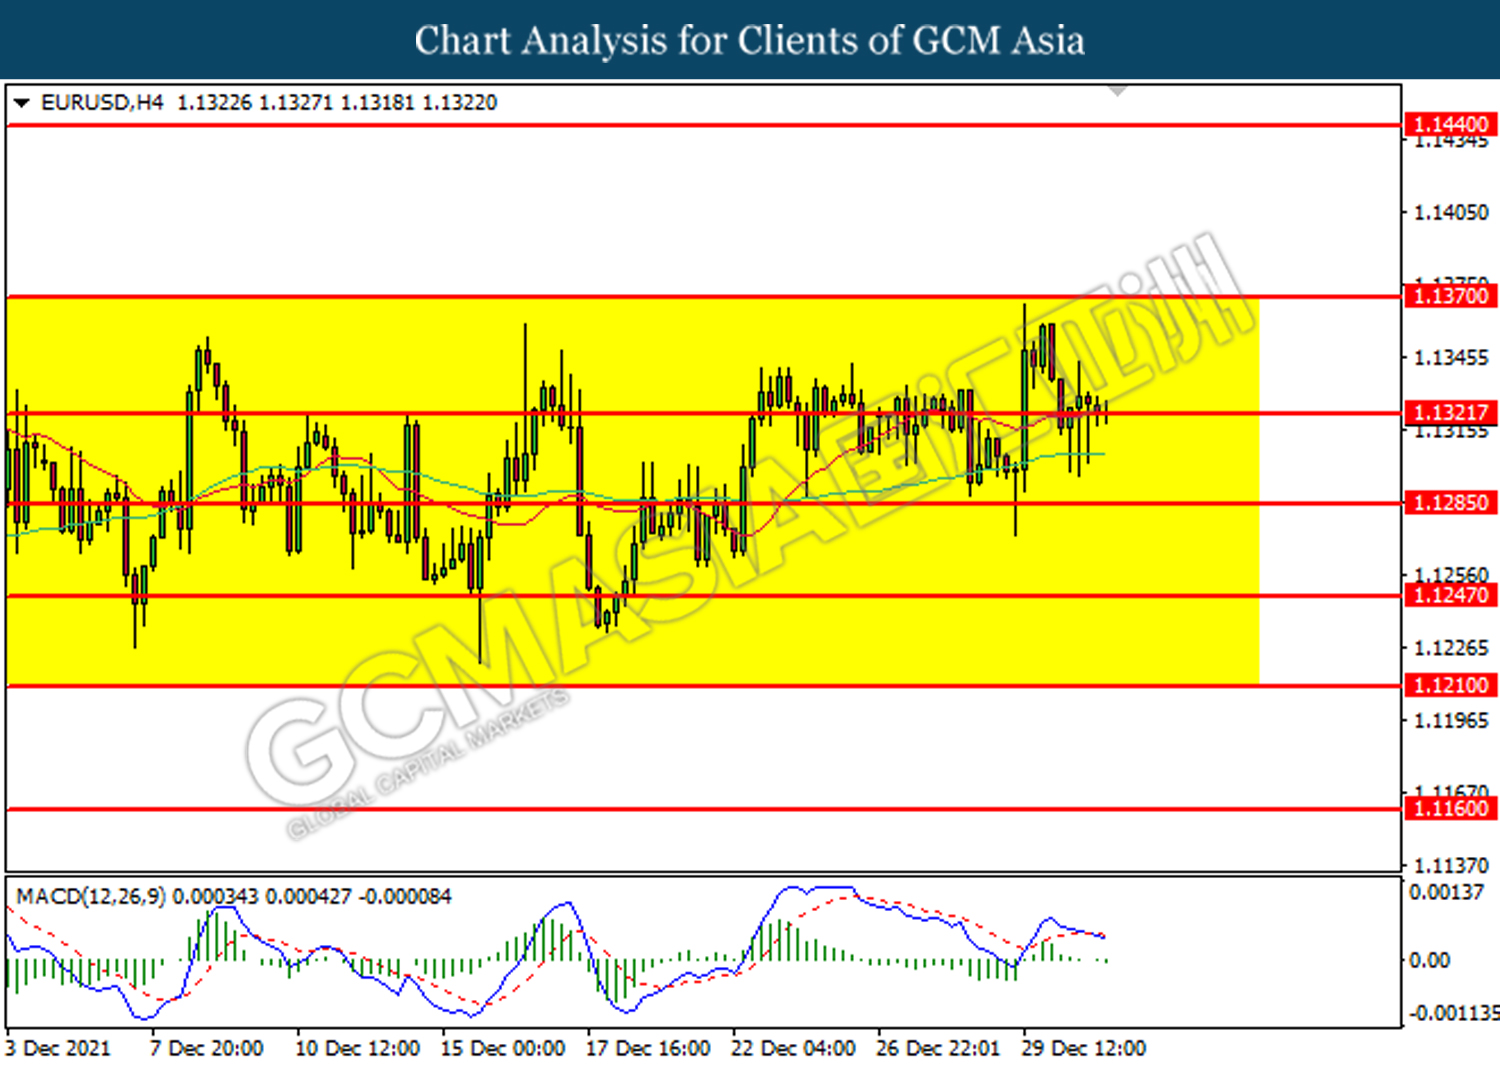Click the 22 Dec 04:00 time label

[793, 1049]
